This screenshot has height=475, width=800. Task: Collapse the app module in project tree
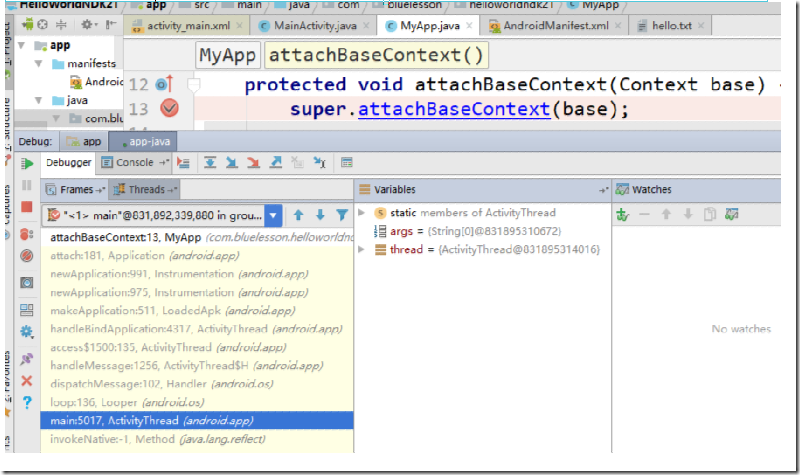(x=21, y=45)
